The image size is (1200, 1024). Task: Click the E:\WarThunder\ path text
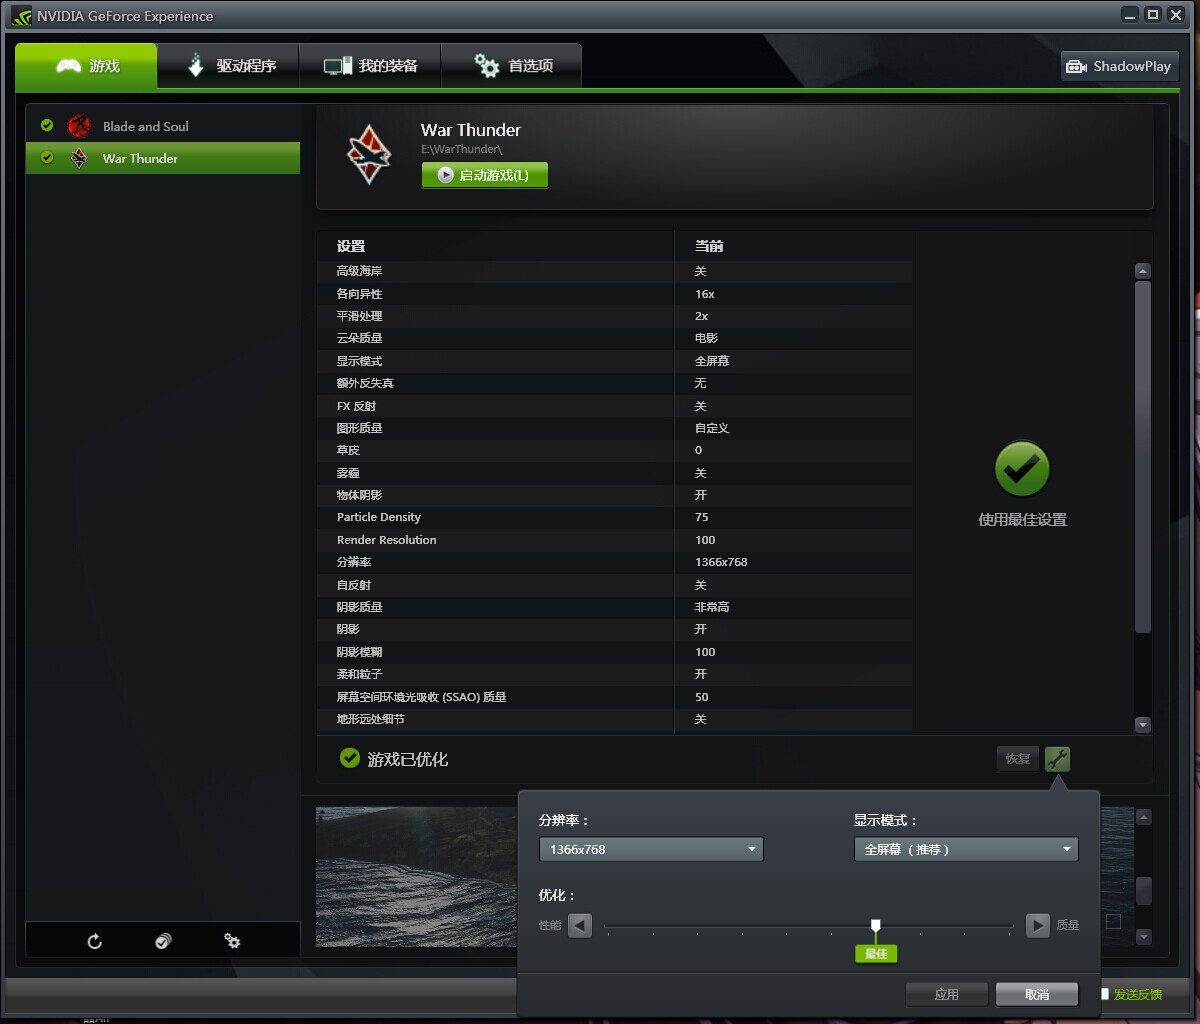point(461,149)
